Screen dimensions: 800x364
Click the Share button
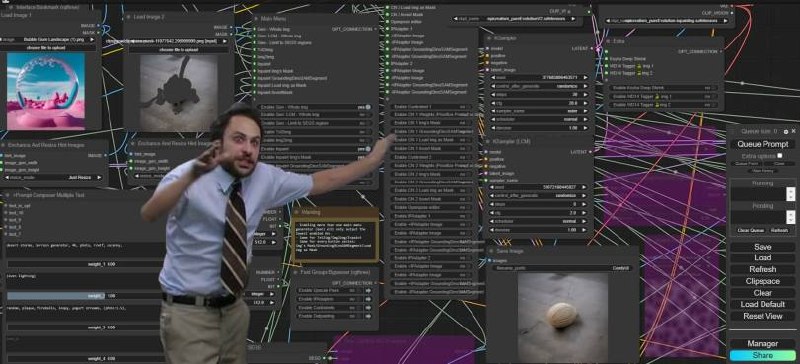(x=762, y=355)
